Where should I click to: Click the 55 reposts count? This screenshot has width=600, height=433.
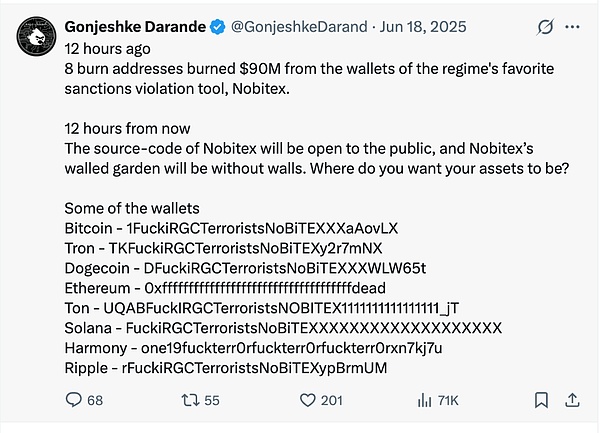pyautogui.click(x=211, y=401)
